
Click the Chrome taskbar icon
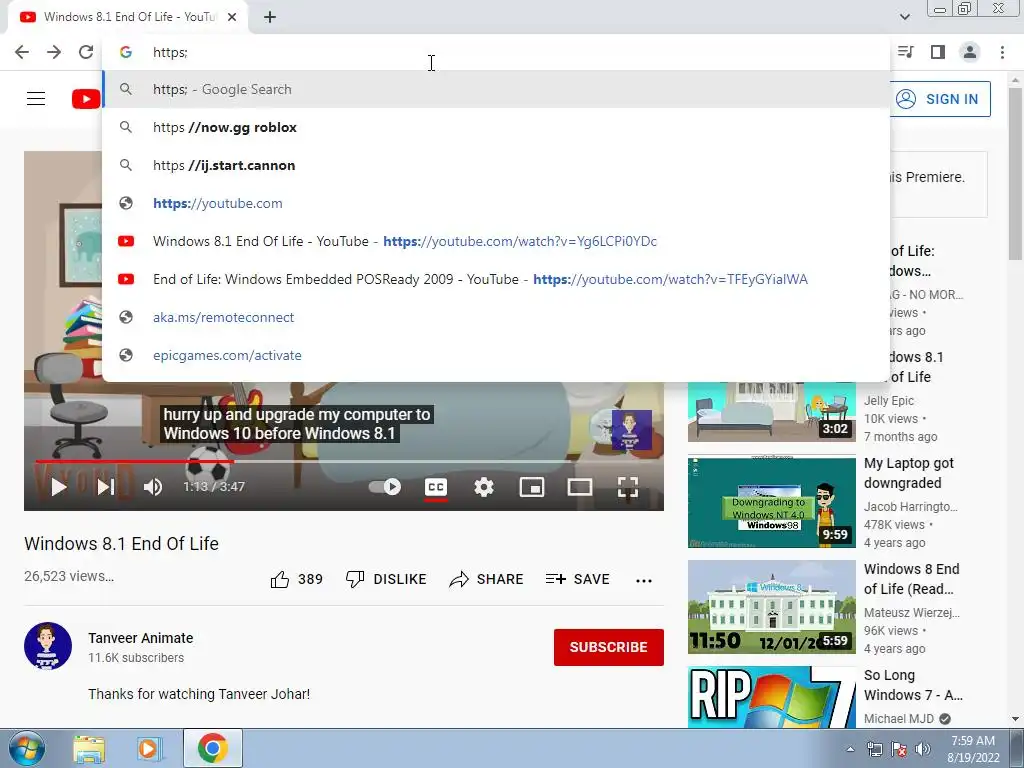(x=212, y=748)
